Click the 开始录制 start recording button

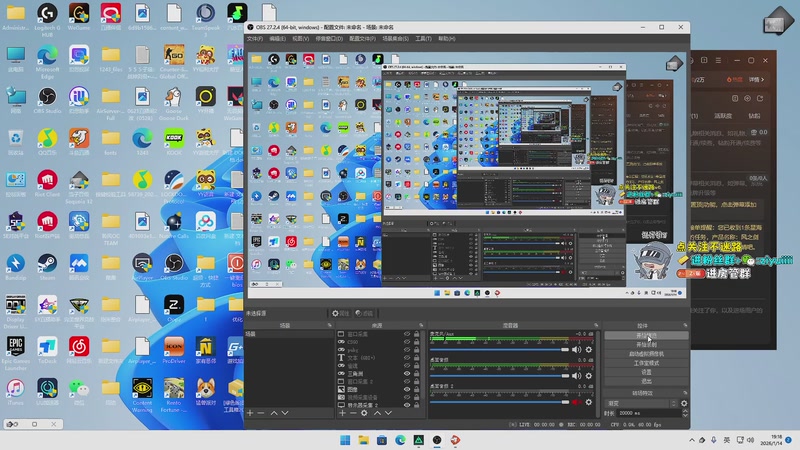pos(646,344)
